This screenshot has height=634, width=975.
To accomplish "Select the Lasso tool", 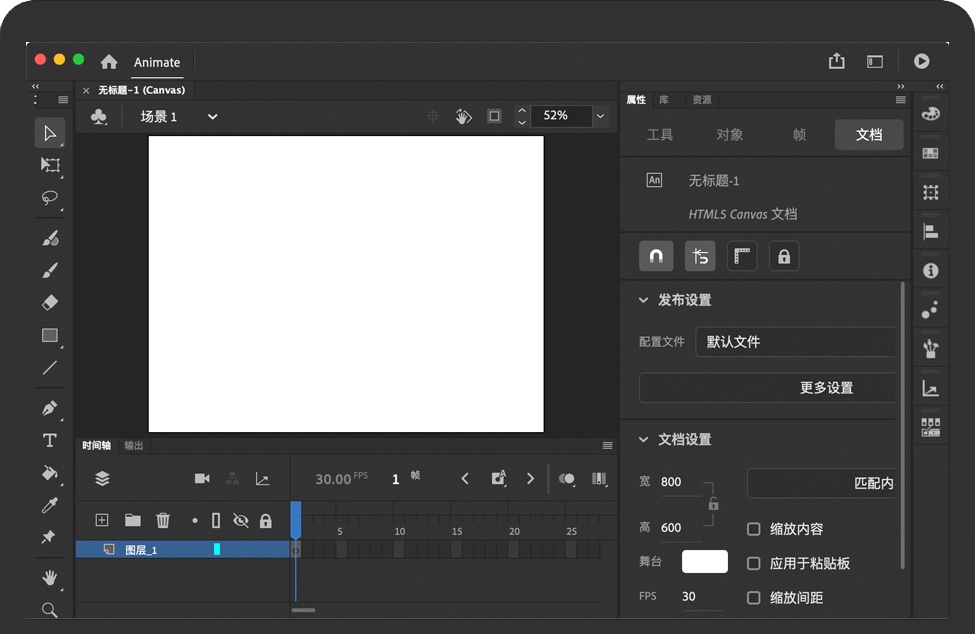I will [50, 198].
